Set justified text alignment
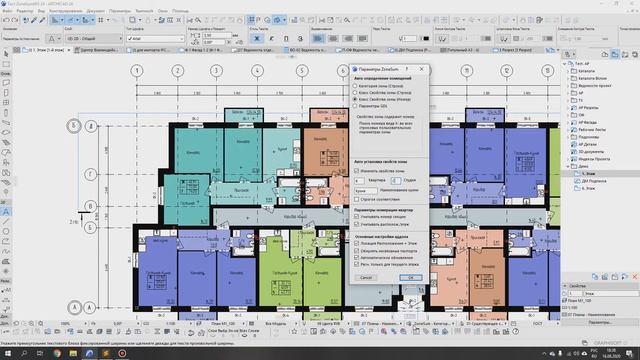The image size is (640, 360). point(362,38)
